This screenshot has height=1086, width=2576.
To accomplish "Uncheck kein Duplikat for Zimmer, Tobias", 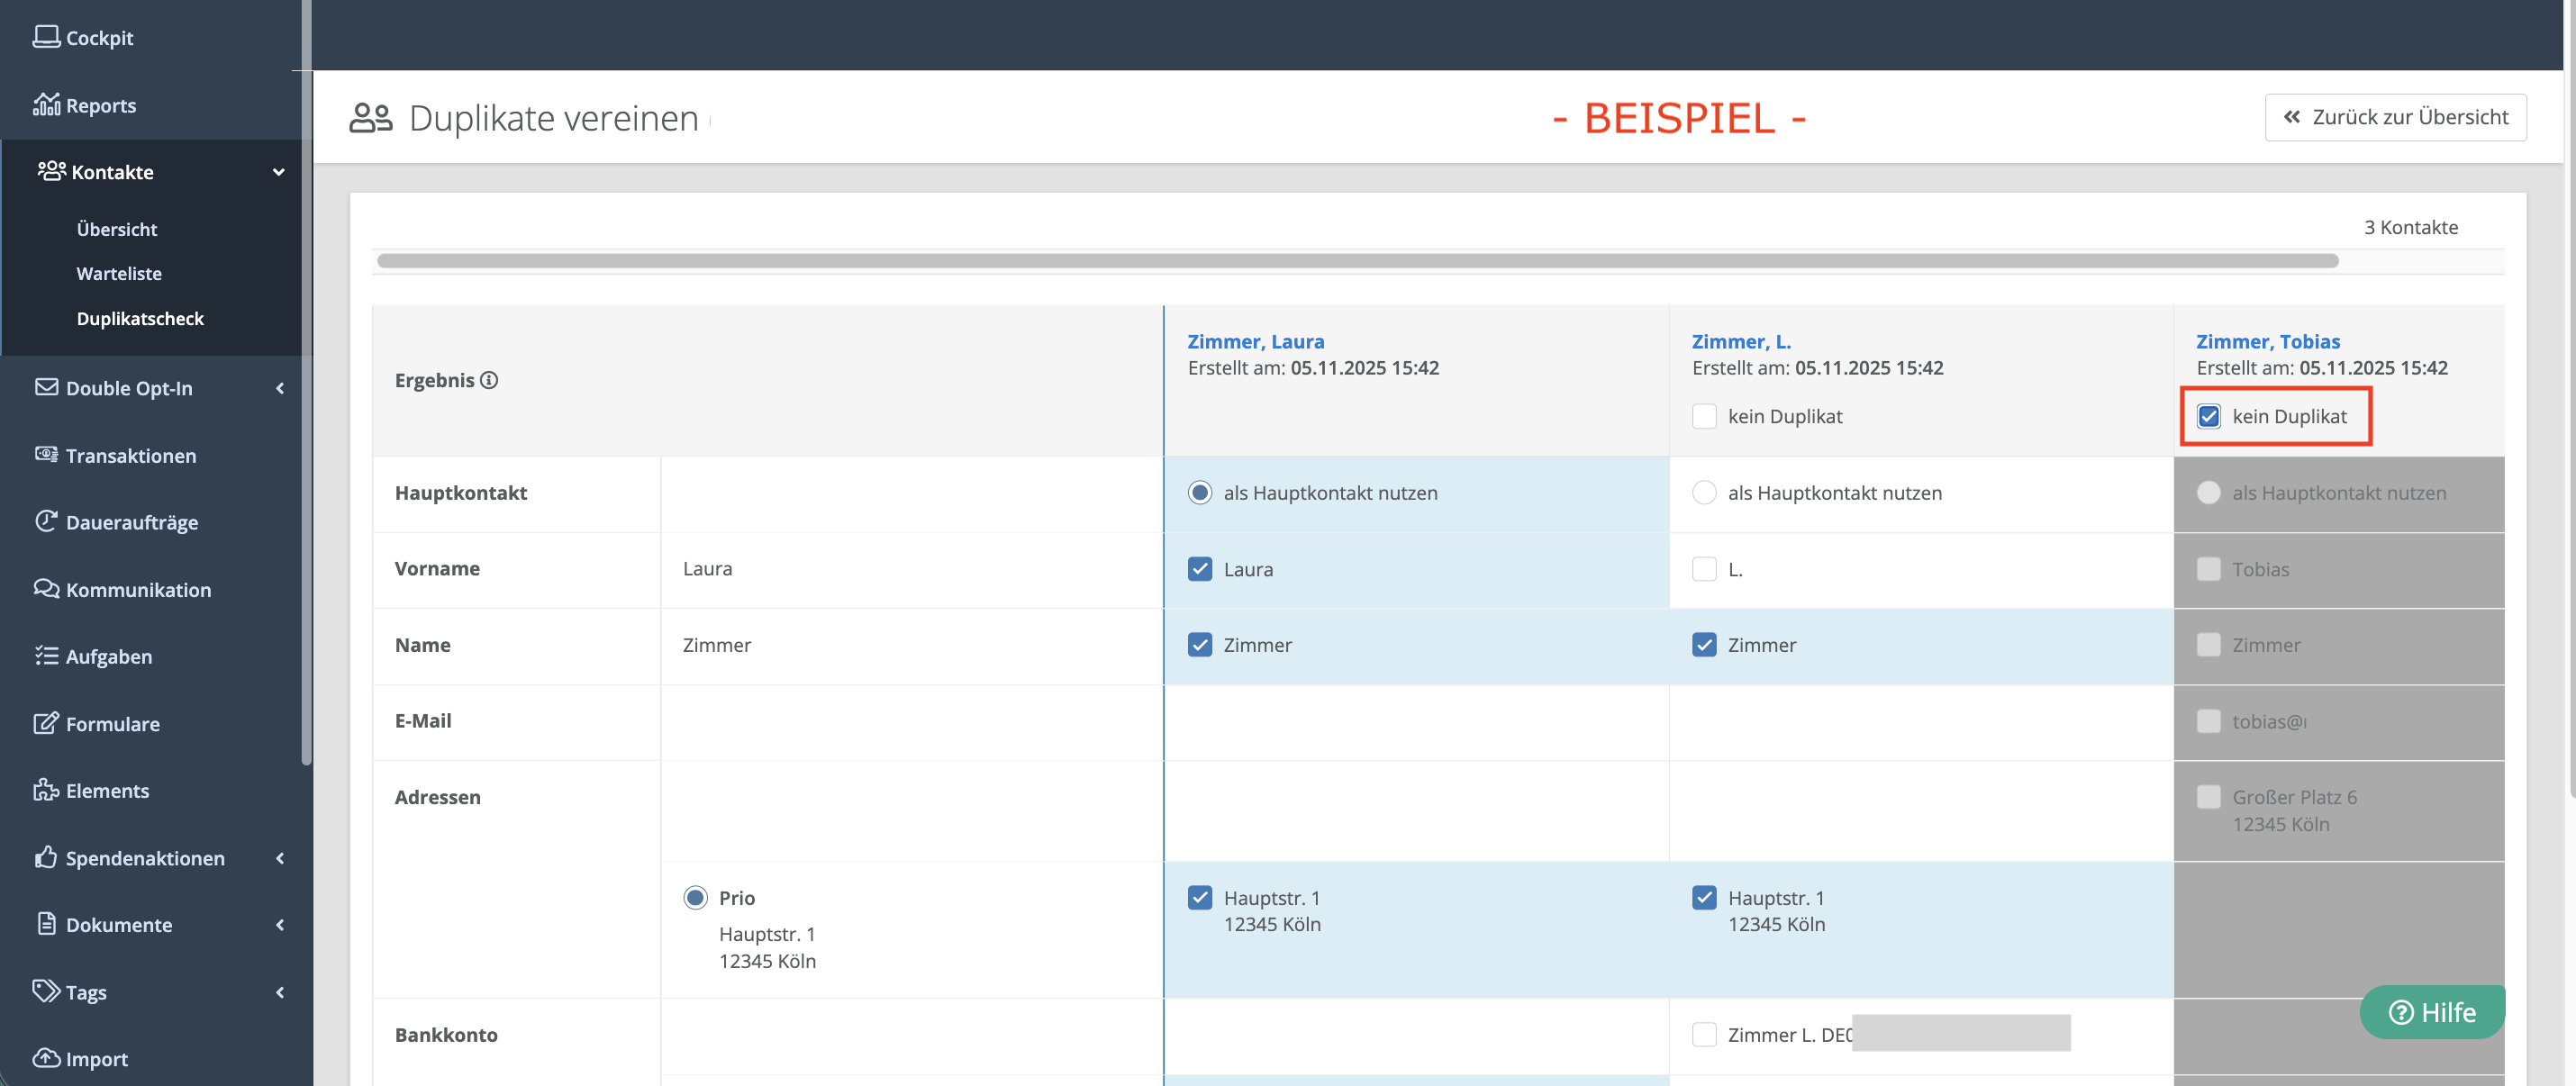I will pyautogui.click(x=2208, y=416).
